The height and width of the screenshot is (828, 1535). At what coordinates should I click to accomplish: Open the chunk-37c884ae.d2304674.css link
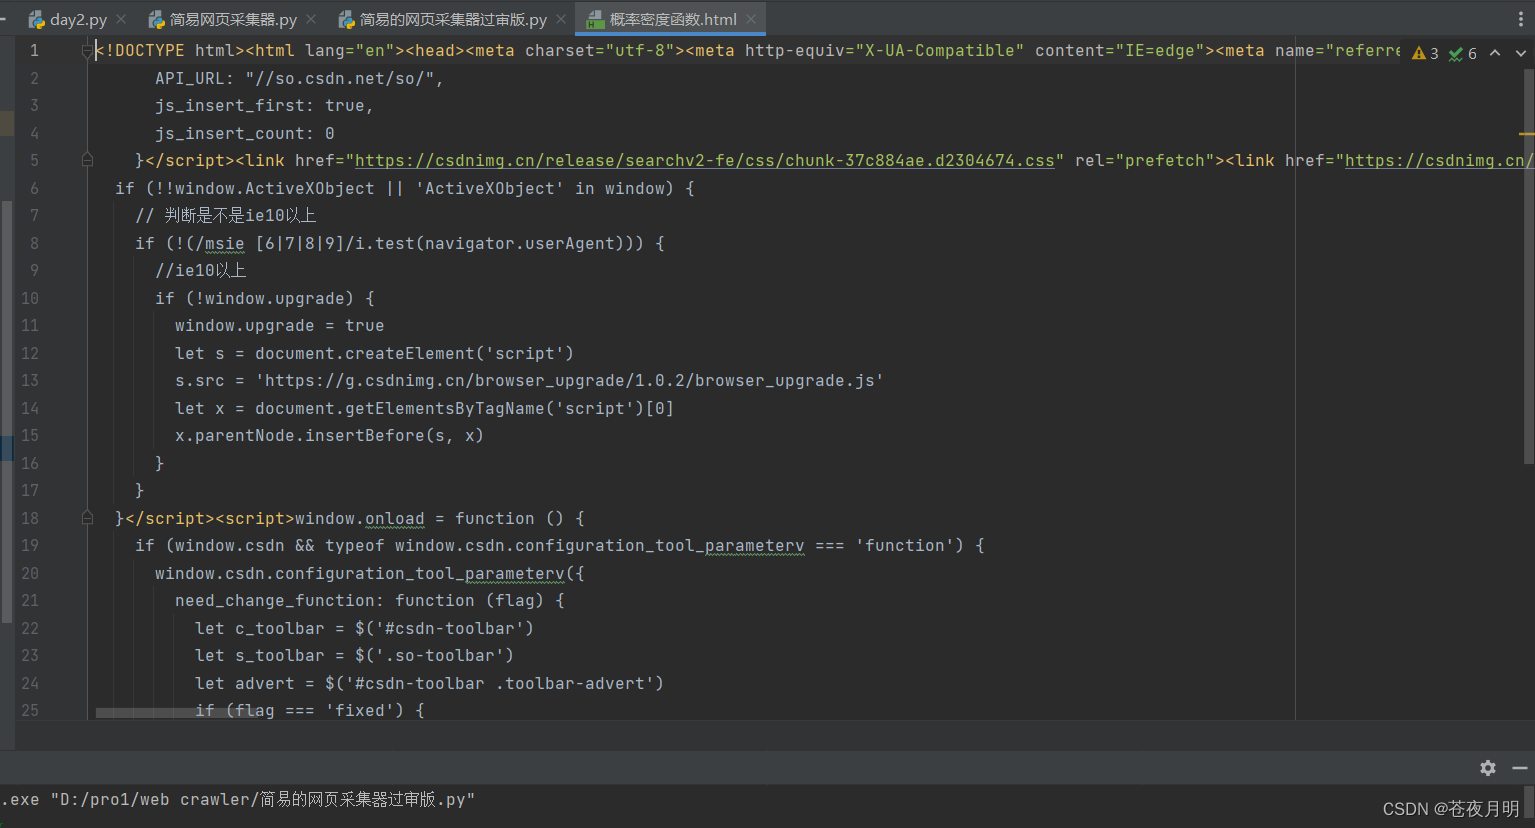(x=704, y=160)
